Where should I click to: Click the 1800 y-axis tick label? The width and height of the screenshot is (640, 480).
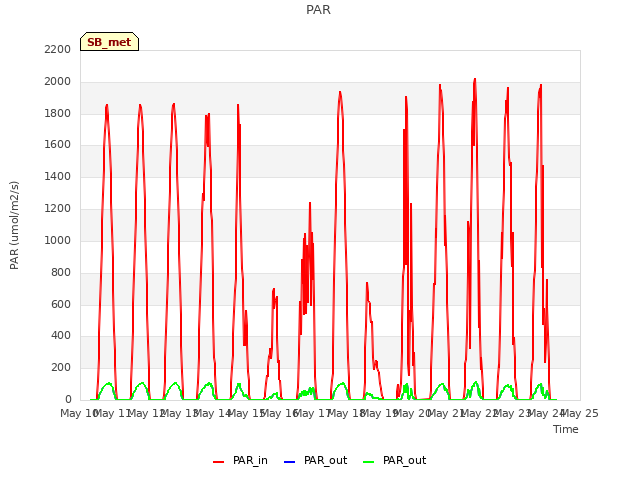tap(58, 113)
